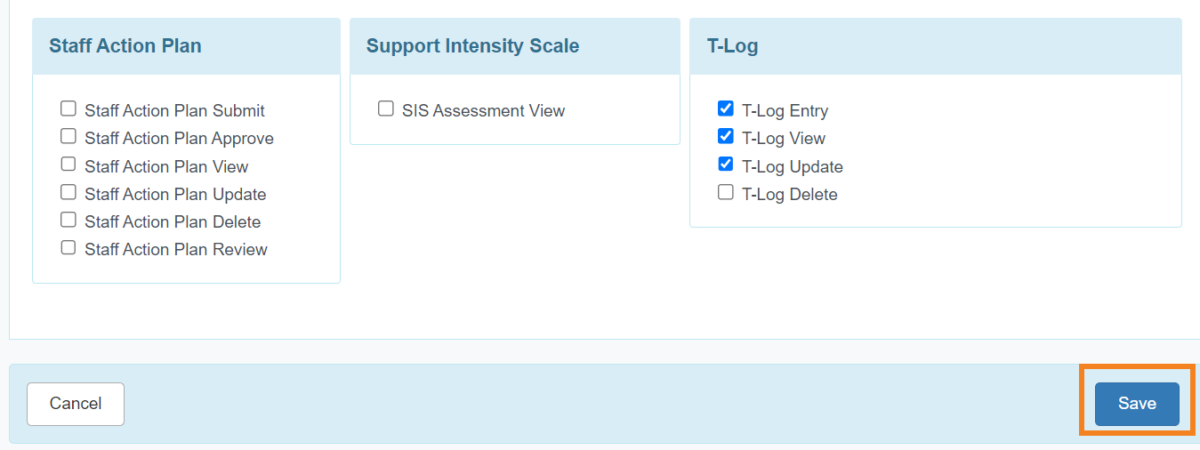This screenshot has height=450, width=1200.
Task: Enable the SIS Assessment View checkbox
Action: 386,109
